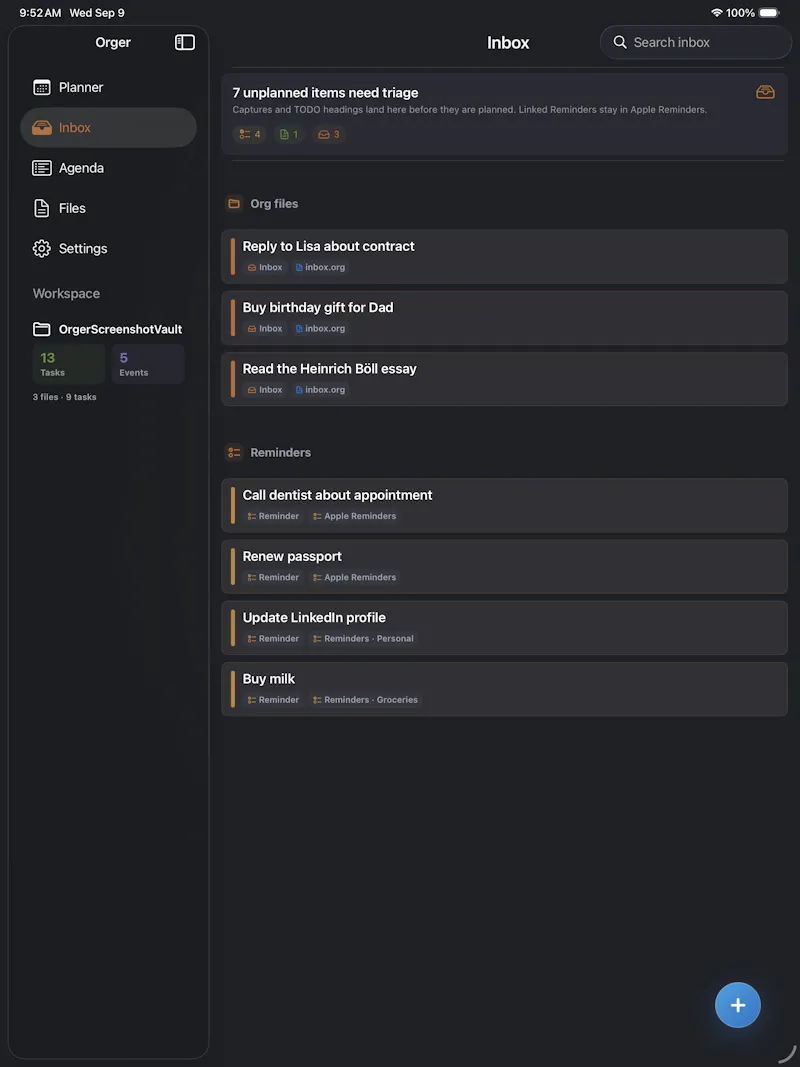Screen dimensions: 800x1067
Task: Open the 13 Tasks tile
Action: coord(69,364)
